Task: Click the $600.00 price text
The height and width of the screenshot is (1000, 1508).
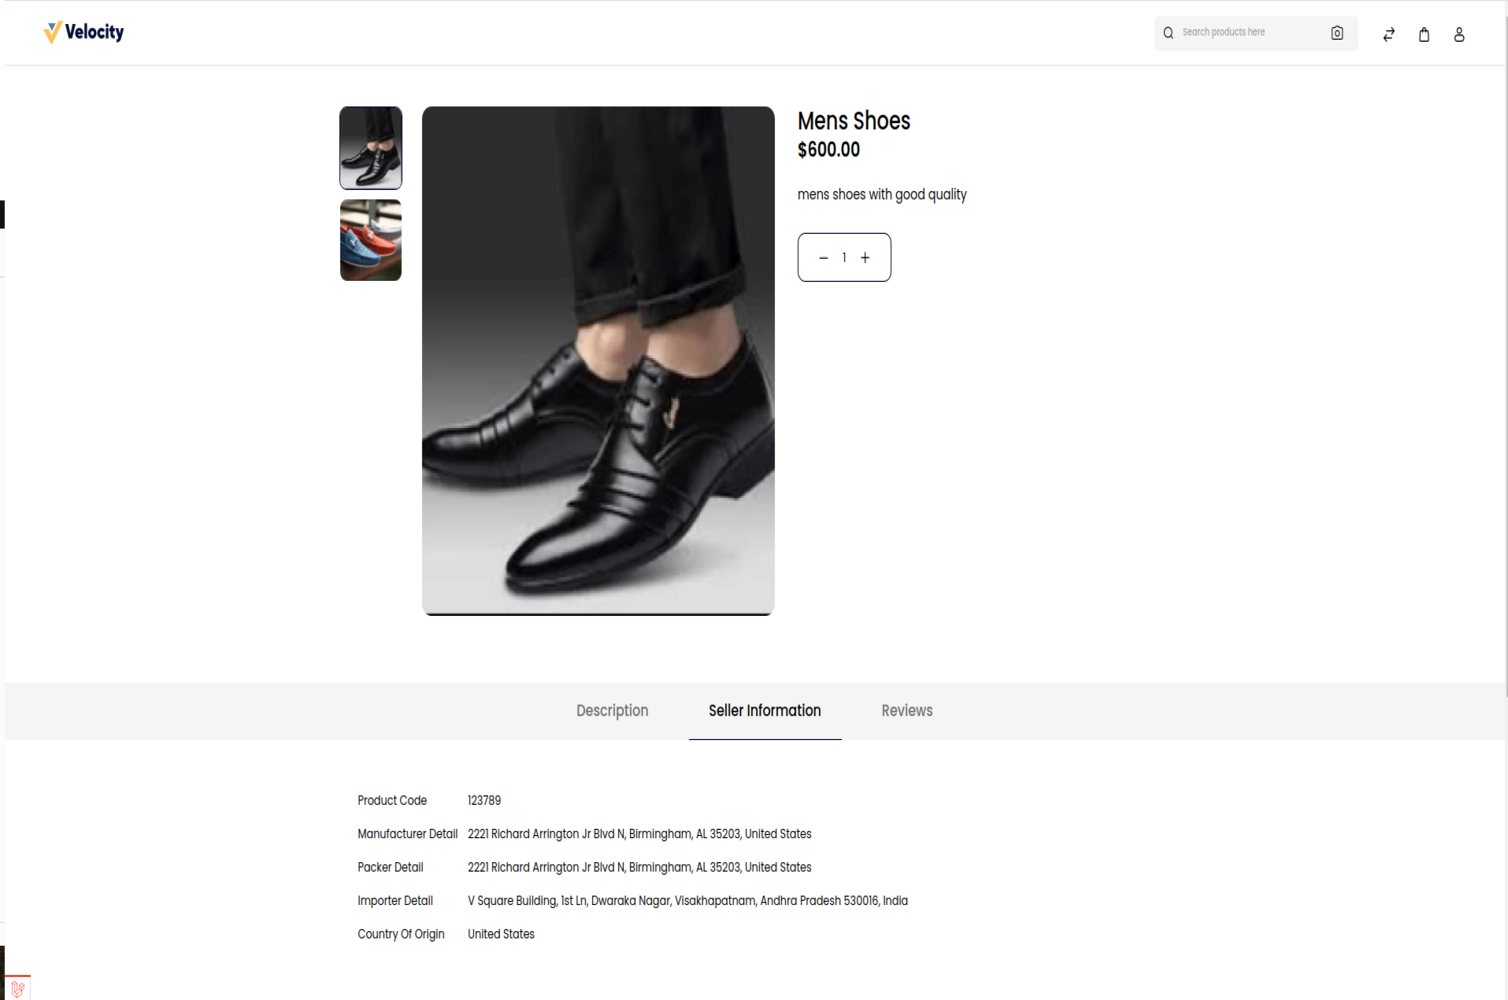Action: 829,150
